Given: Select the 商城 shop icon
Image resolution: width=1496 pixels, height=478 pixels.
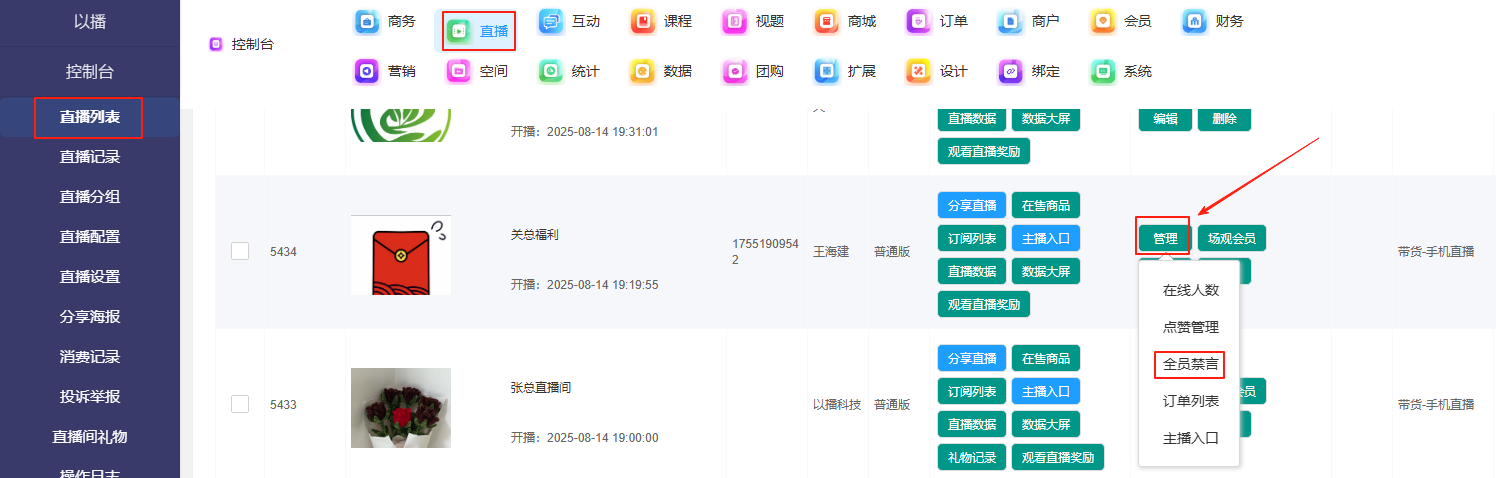Looking at the screenshot, I should (827, 22).
